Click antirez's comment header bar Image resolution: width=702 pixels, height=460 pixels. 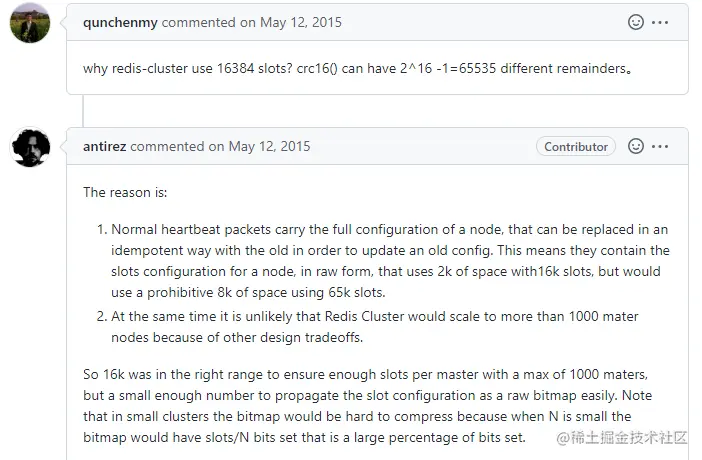[x=420, y=146]
